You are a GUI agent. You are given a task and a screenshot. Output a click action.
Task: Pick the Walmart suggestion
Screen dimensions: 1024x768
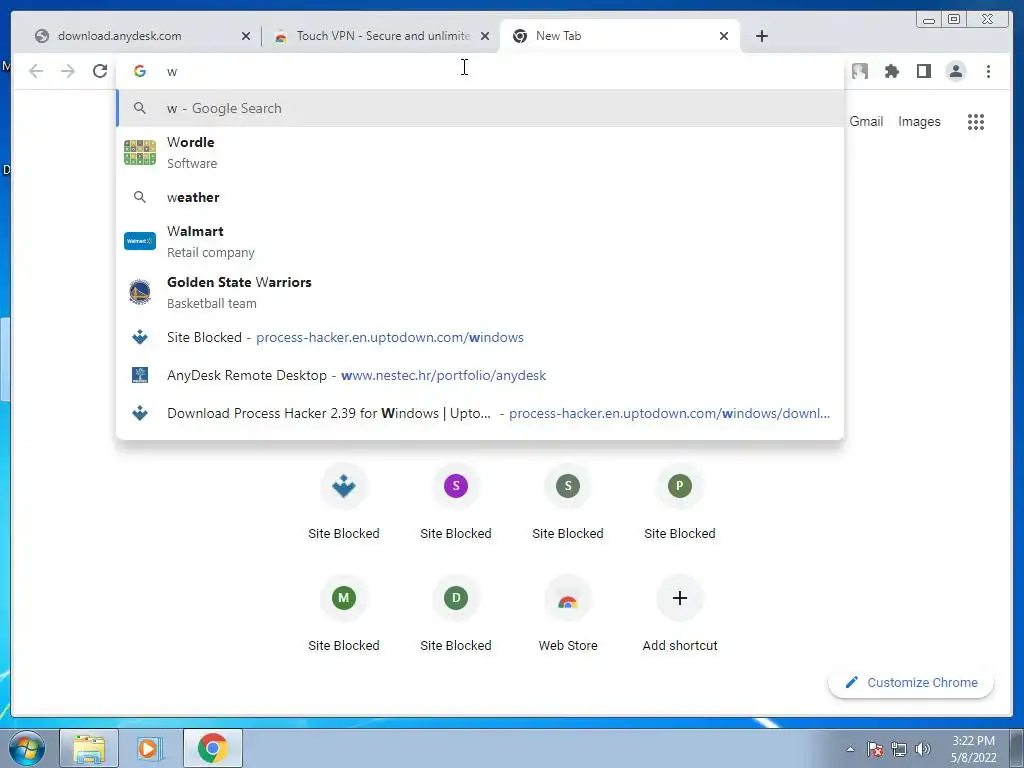480,242
